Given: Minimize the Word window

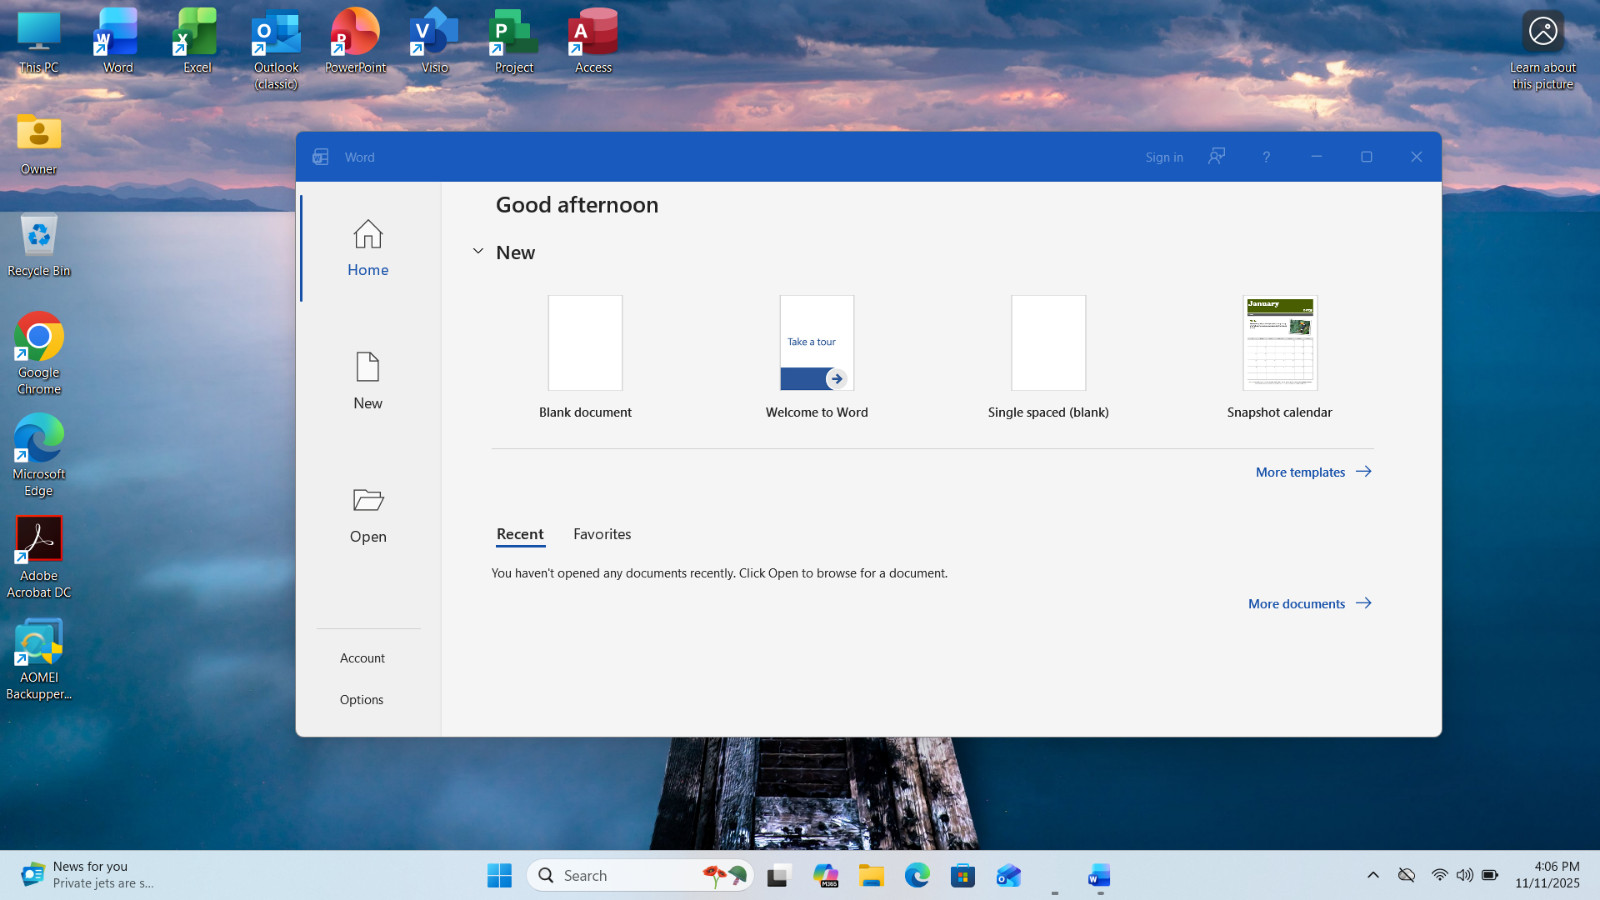Looking at the screenshot, I should pyautogui.click(x=1316, y=157).
